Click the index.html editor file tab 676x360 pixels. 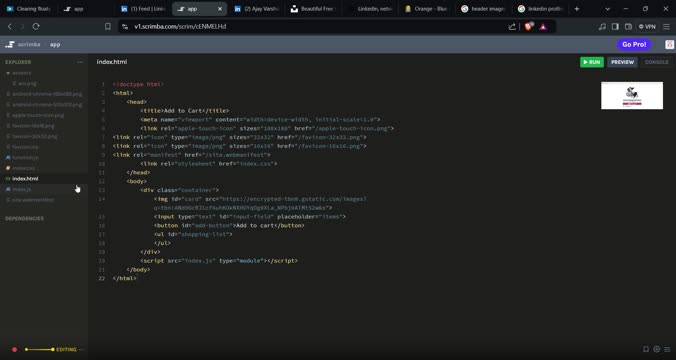point(112,62)
